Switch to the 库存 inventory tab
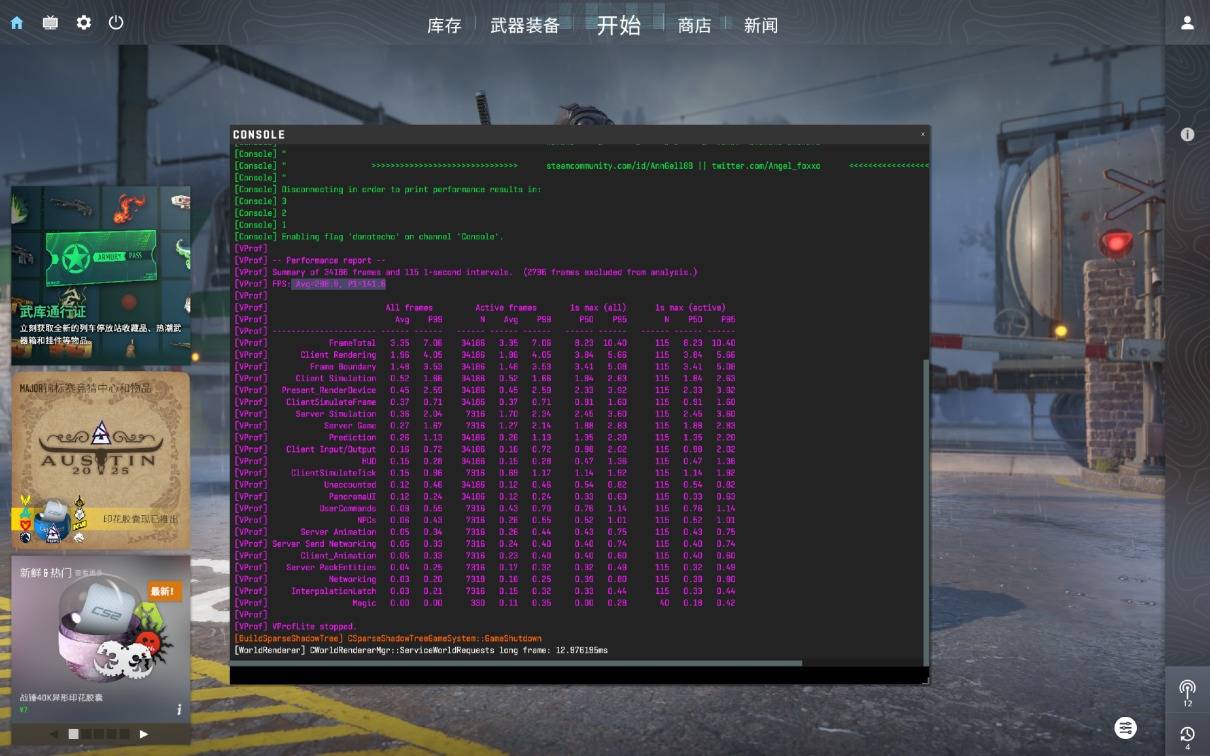 pos(444,26)
